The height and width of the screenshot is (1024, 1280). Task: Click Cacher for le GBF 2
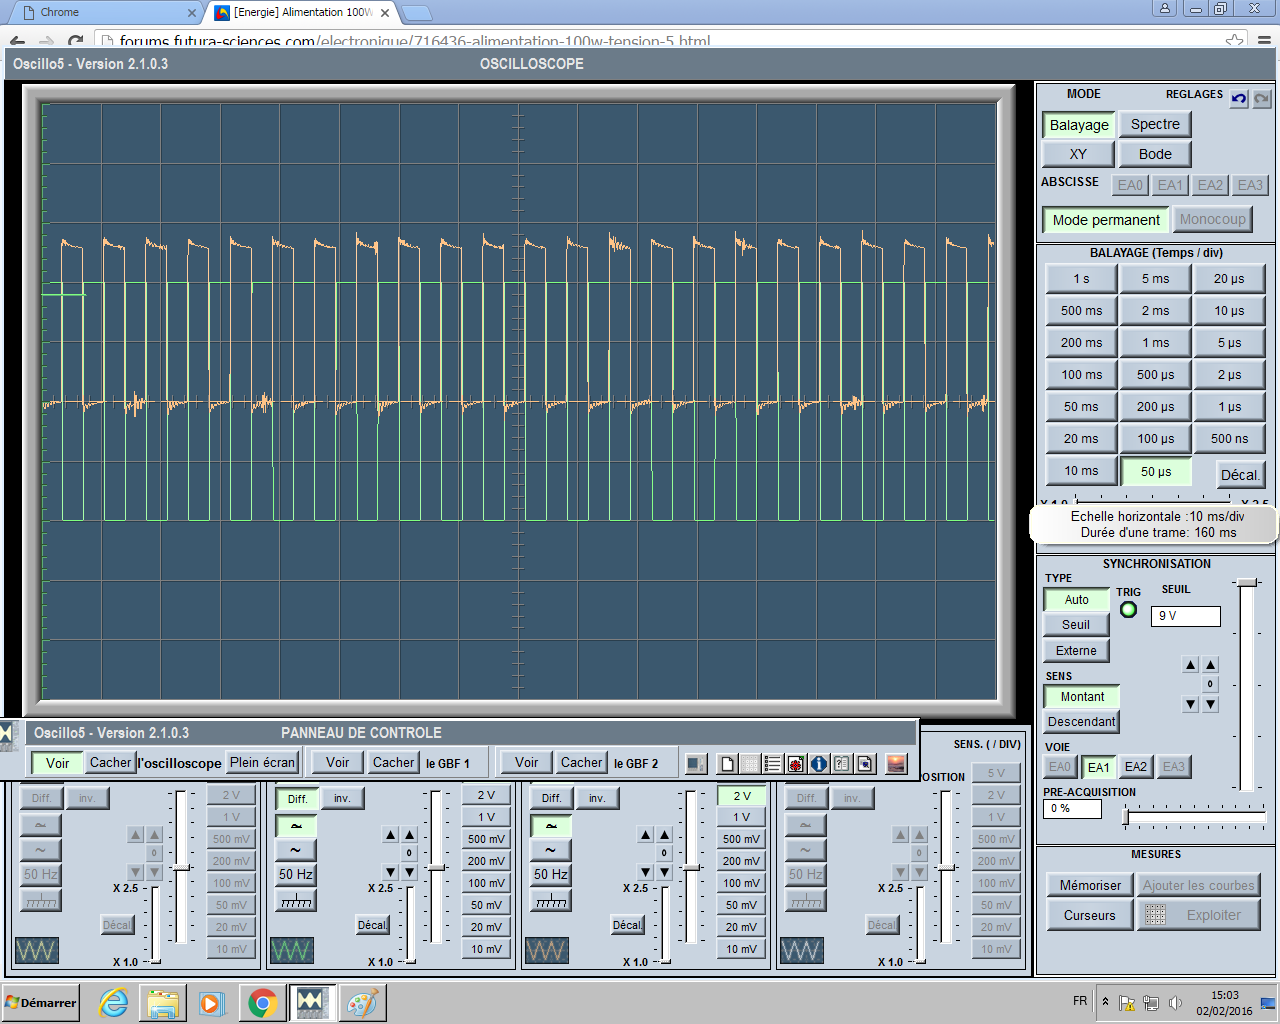(581, 762)
